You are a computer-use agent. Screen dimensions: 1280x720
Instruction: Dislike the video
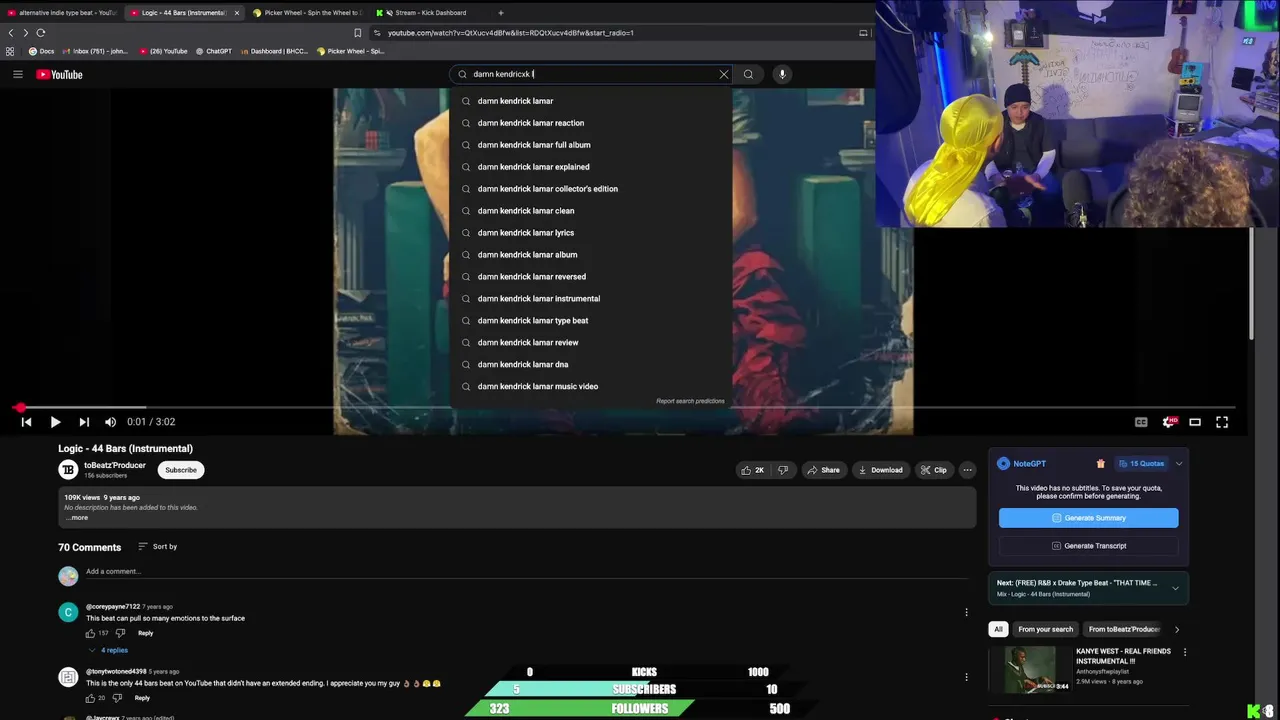783,470
